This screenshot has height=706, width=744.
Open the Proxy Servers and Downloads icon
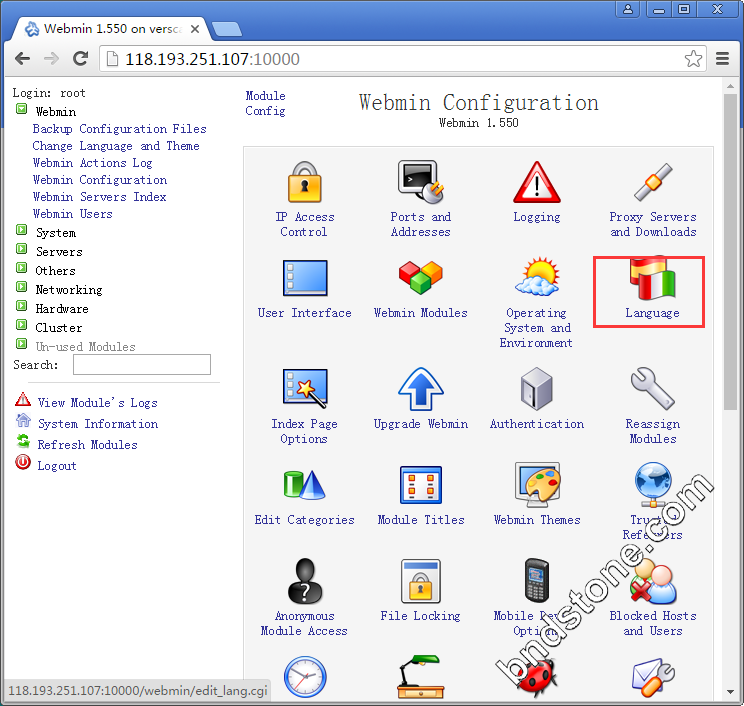653,183
